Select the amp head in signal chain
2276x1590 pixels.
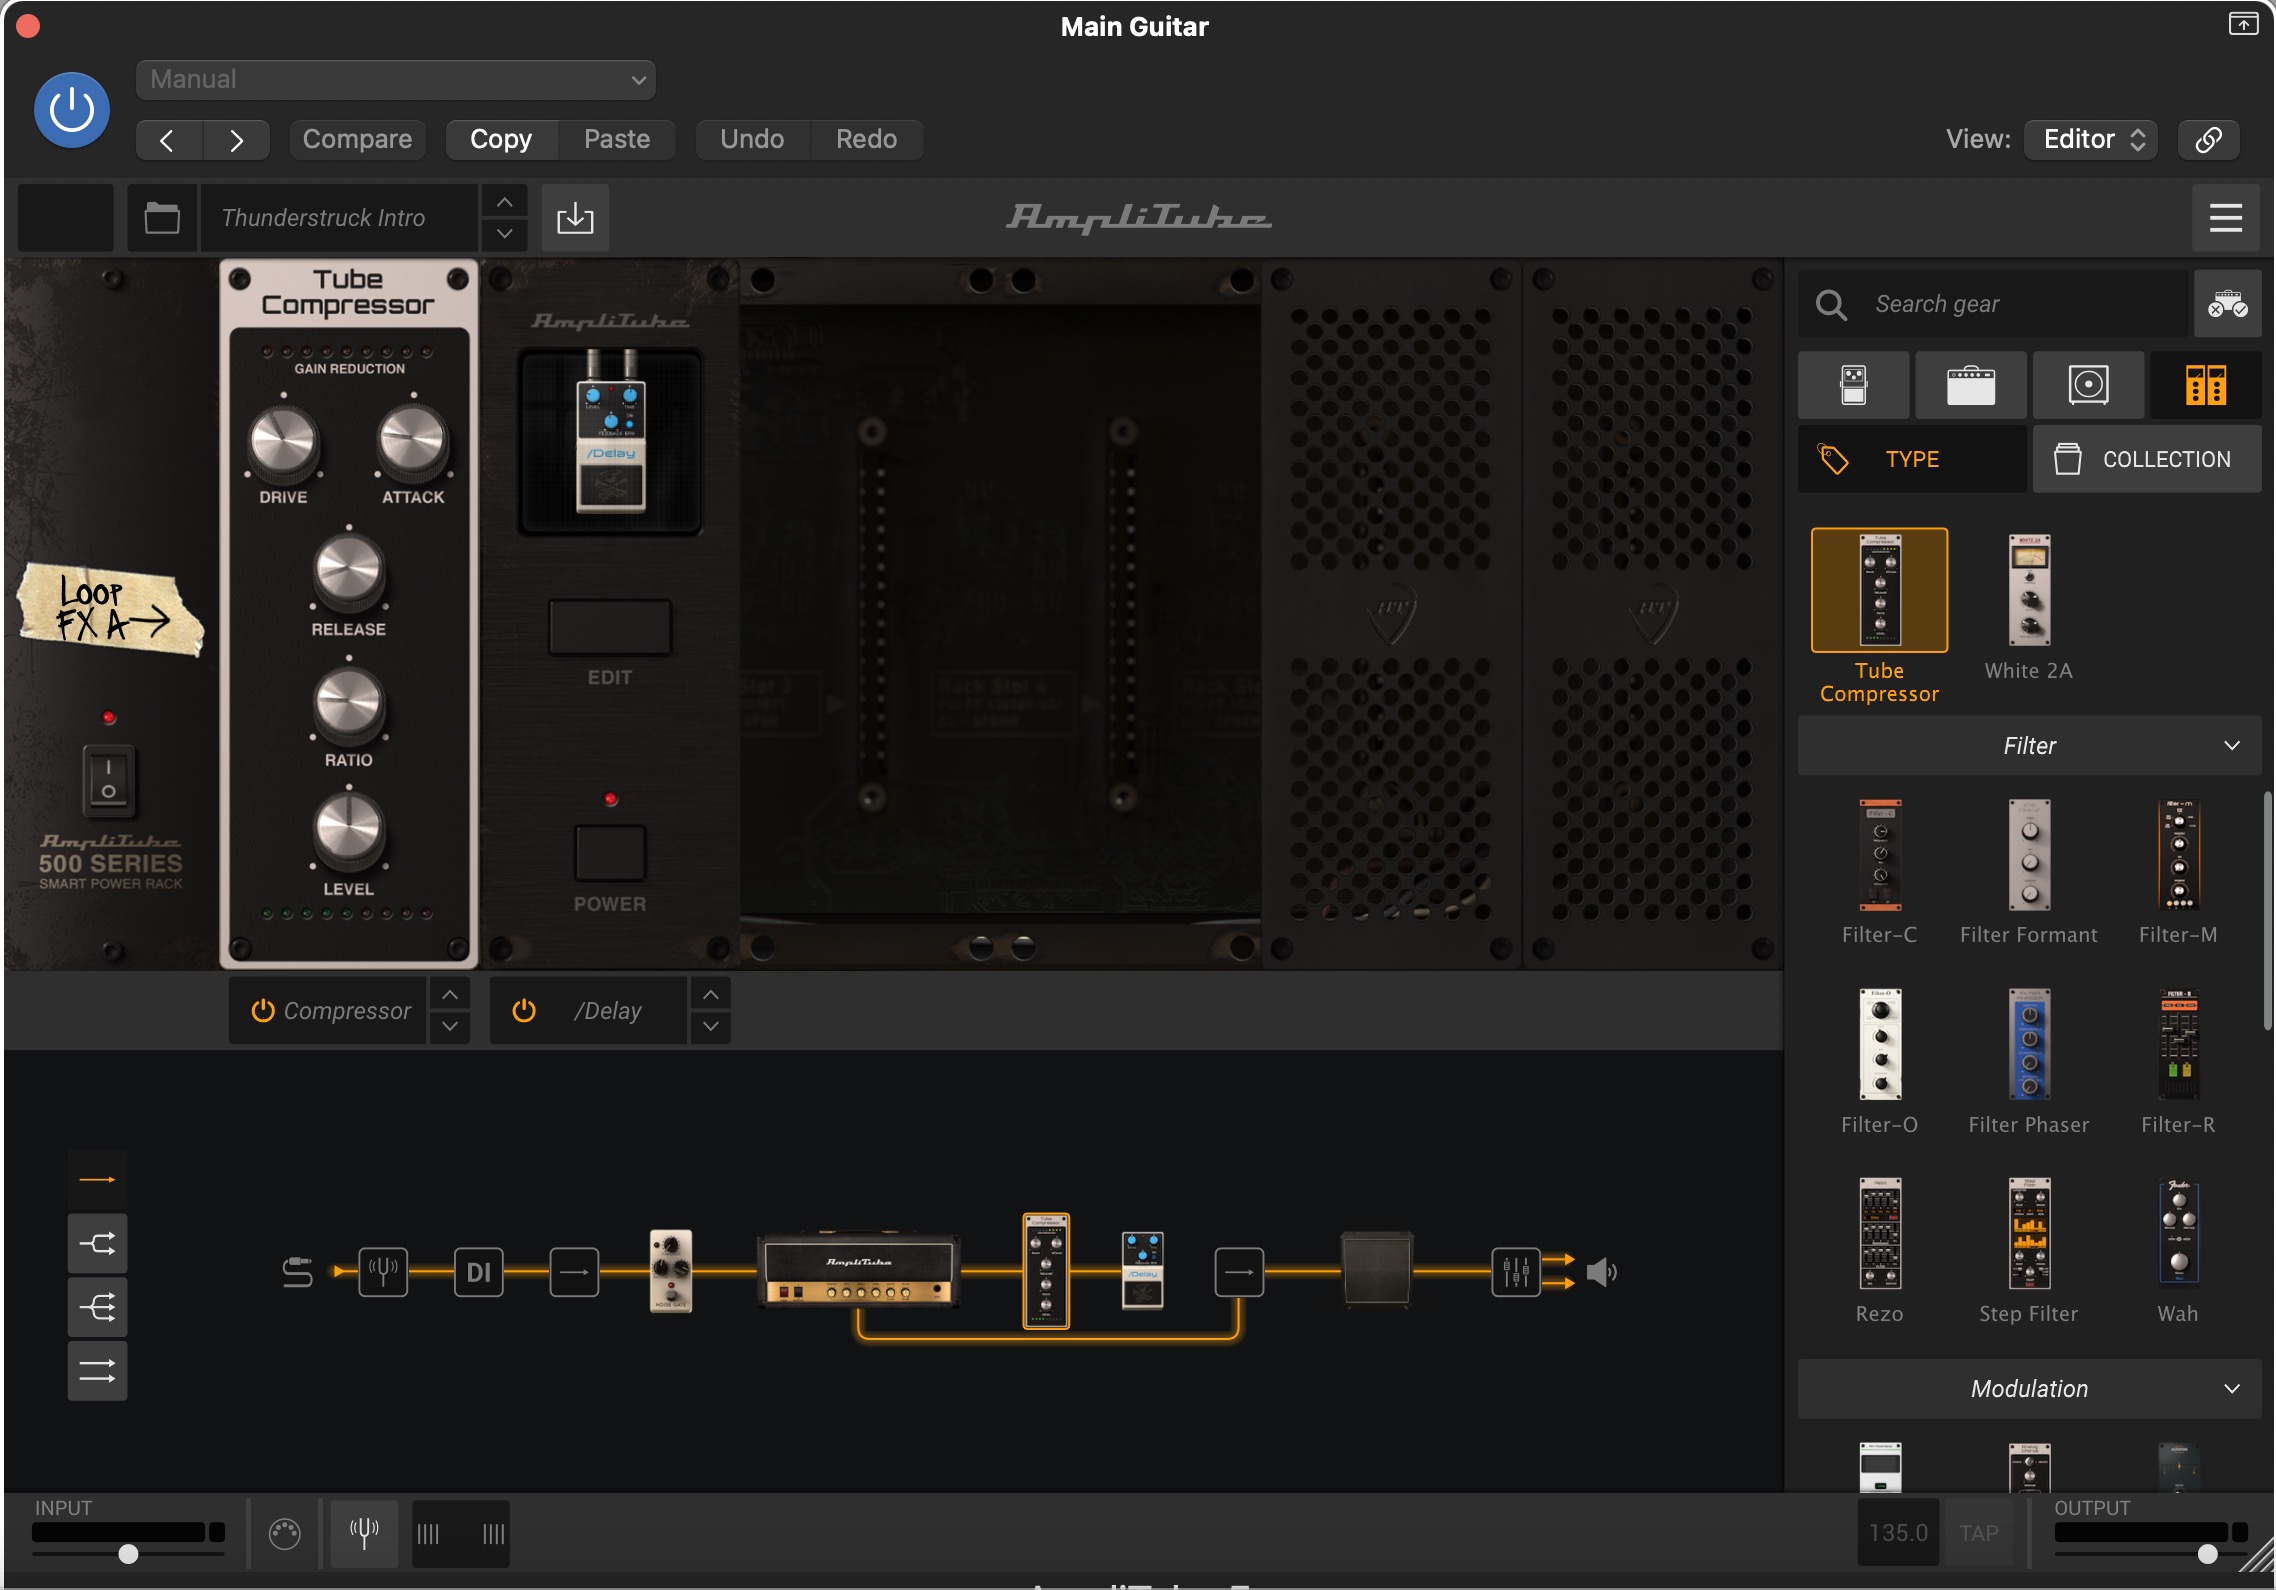click(x=858, y=1270)
